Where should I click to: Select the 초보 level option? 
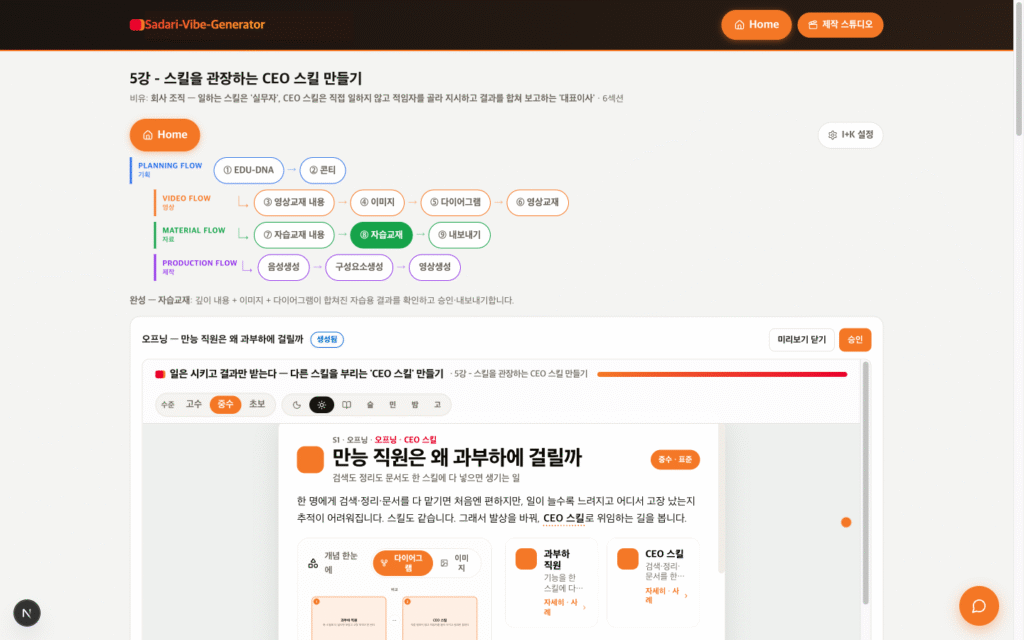click(257, 404)
